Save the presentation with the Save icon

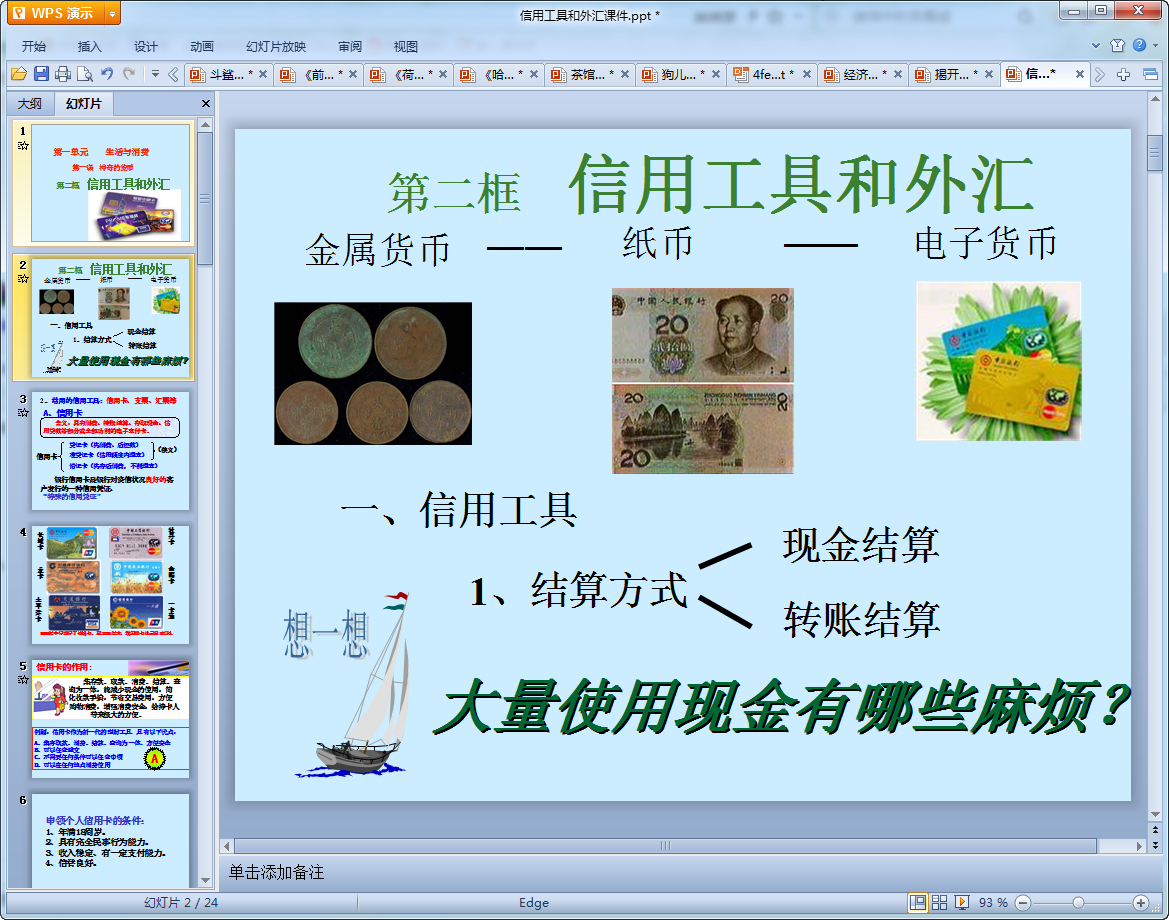[41, 74]
